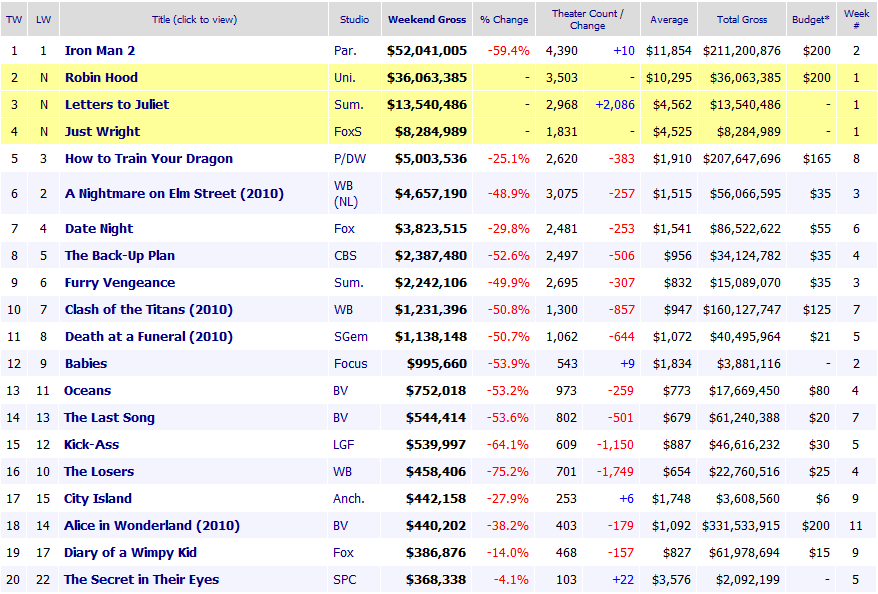This screenshot has width=878, height=594.
Task: Sort by the LW column header
Action: [x=44, y=20]
